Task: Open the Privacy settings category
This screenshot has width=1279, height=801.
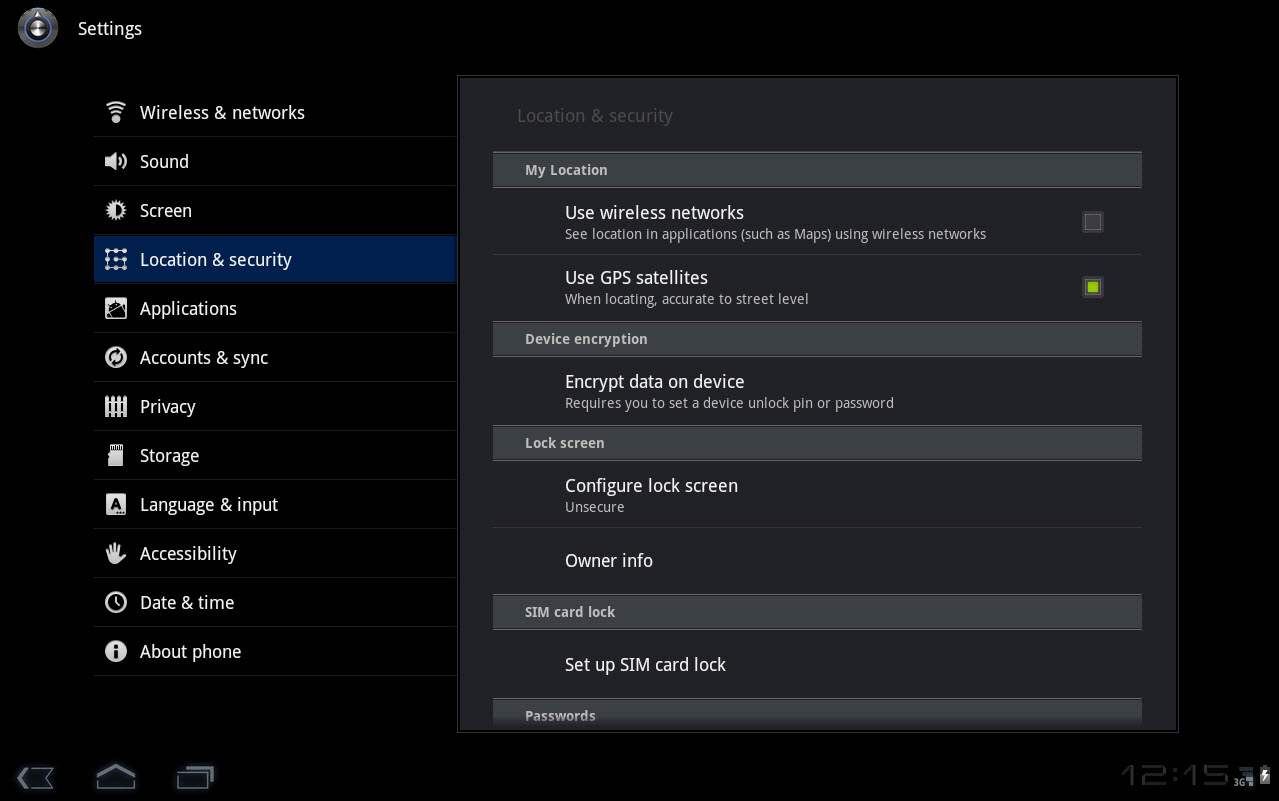Action: pyautogui.click(x=168, y=407)
